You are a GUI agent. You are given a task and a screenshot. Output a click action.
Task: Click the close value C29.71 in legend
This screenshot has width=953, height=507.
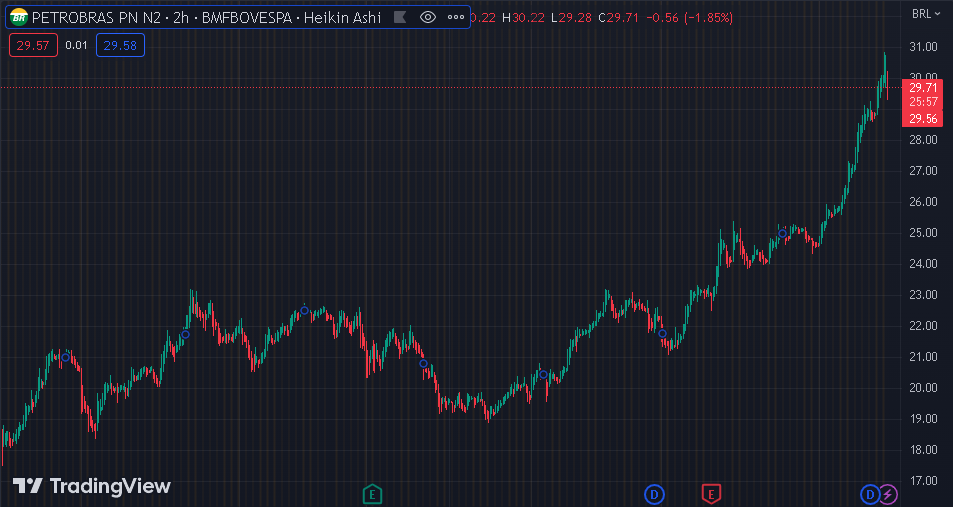618,18
